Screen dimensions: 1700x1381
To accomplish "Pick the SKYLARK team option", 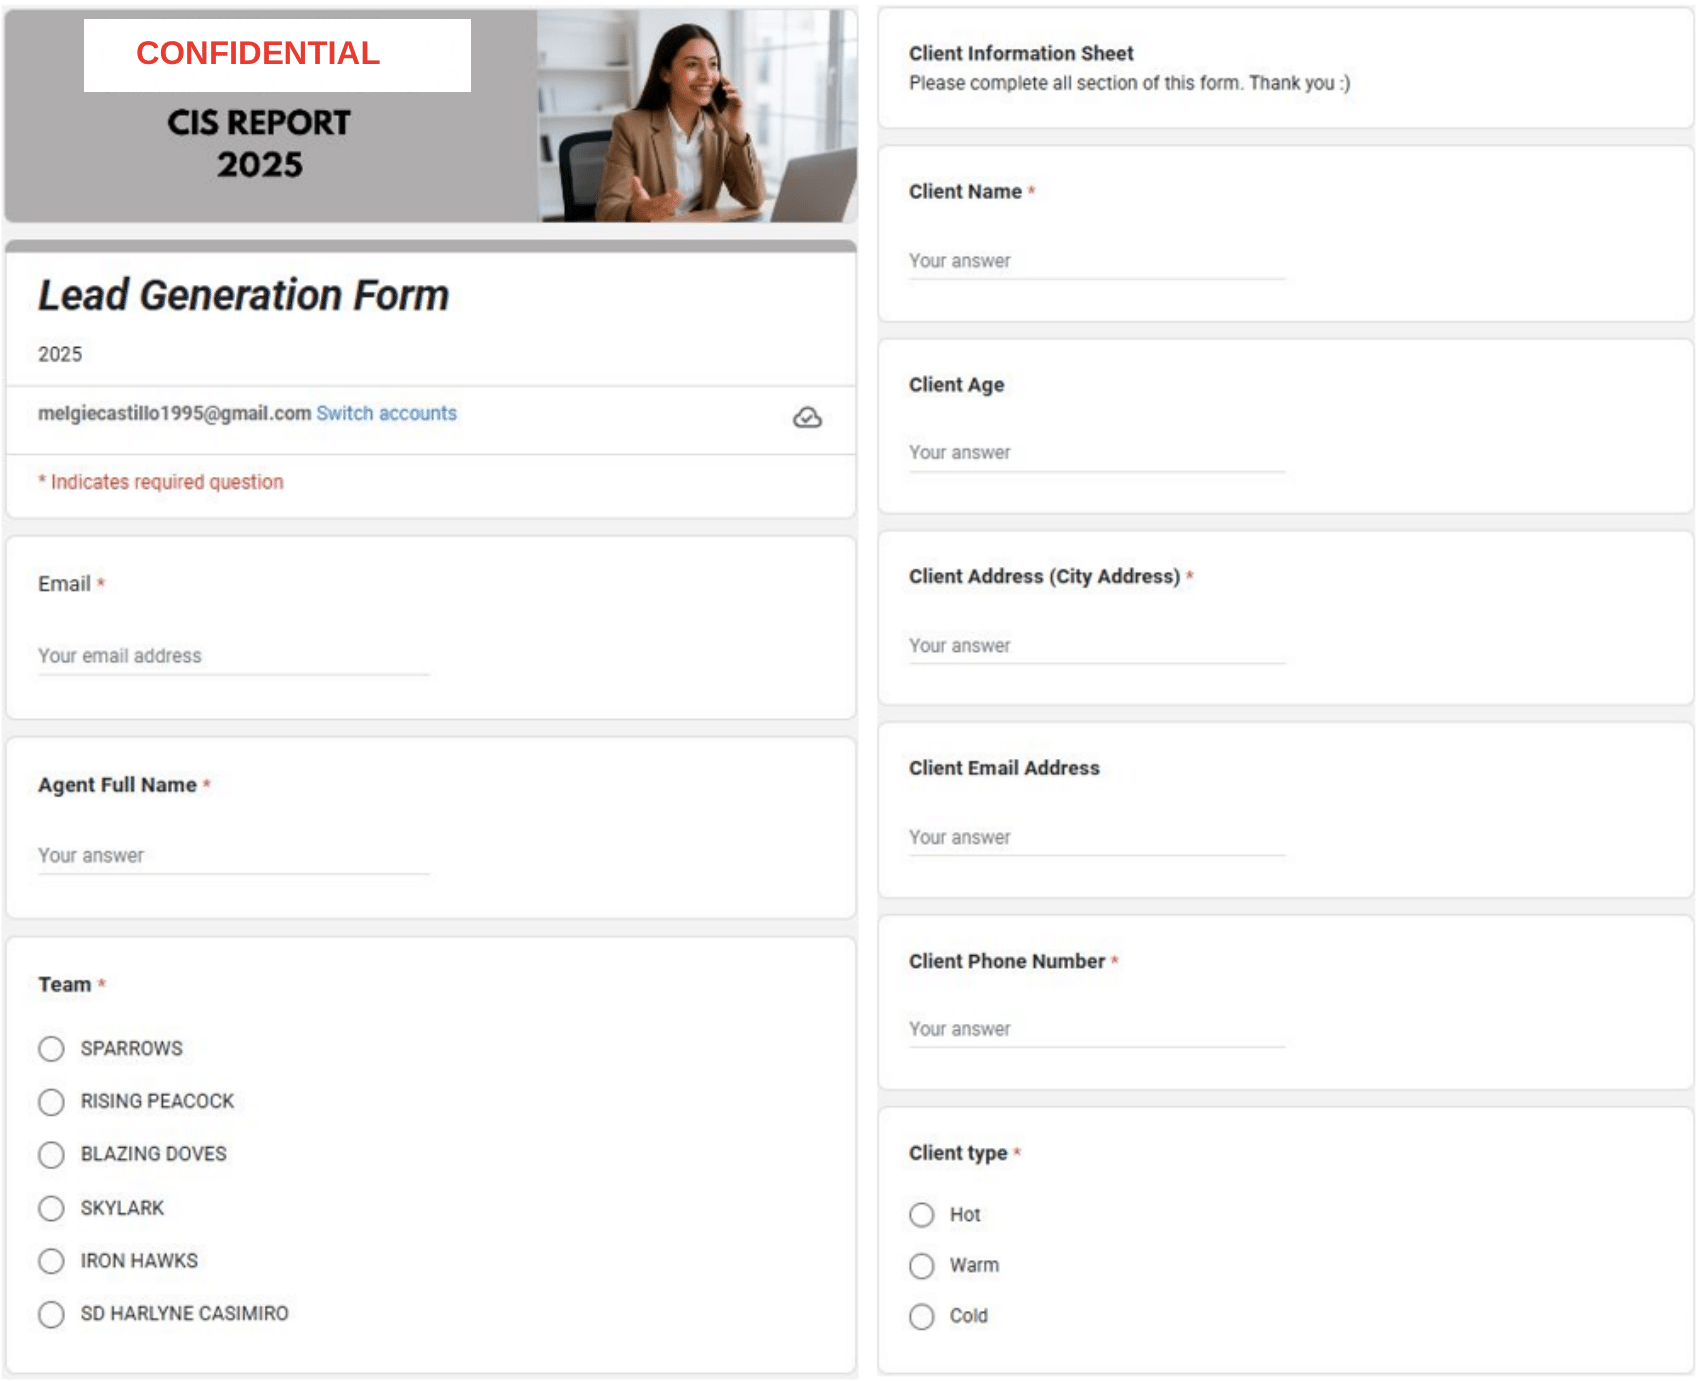I will [x=51, y=1208].
